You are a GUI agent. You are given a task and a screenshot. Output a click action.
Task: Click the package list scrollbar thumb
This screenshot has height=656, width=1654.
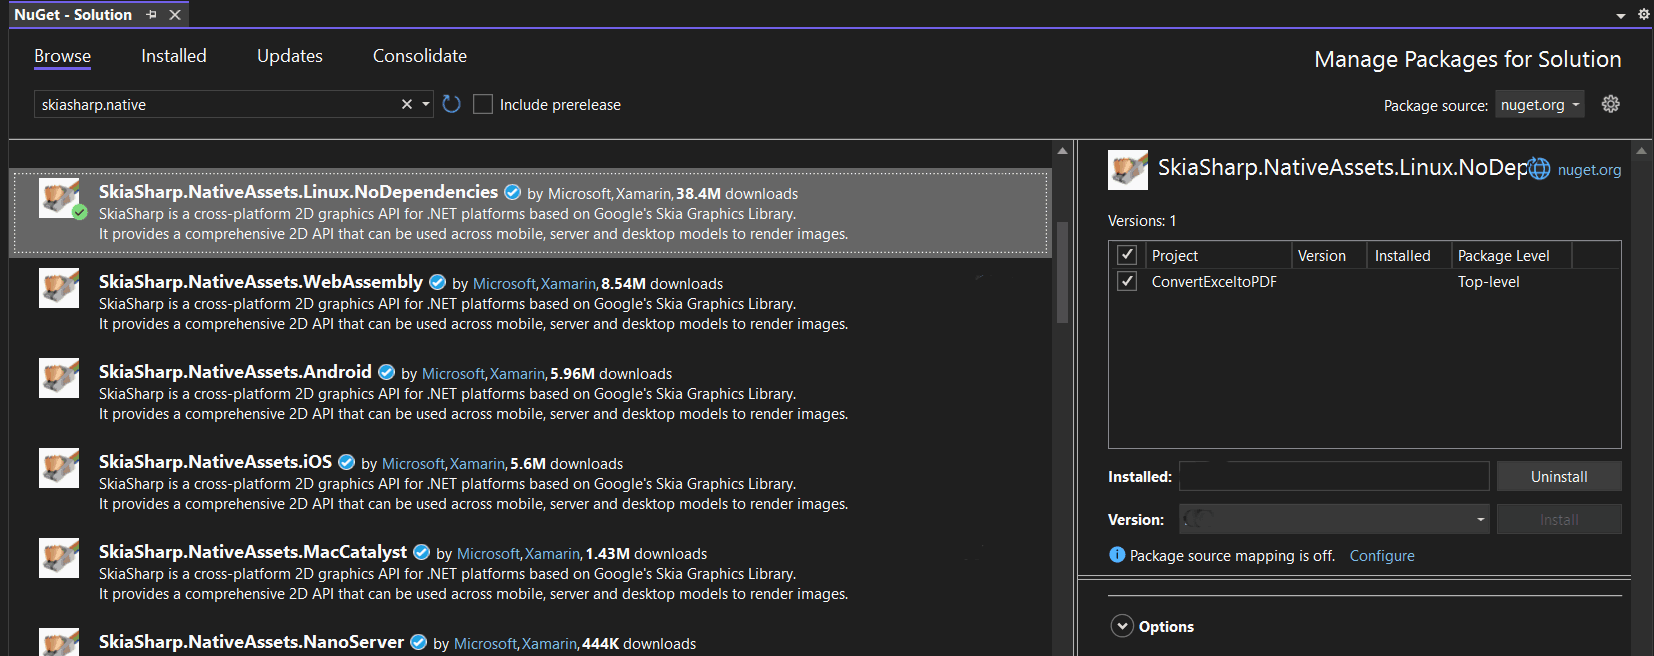click(1062, 272)
